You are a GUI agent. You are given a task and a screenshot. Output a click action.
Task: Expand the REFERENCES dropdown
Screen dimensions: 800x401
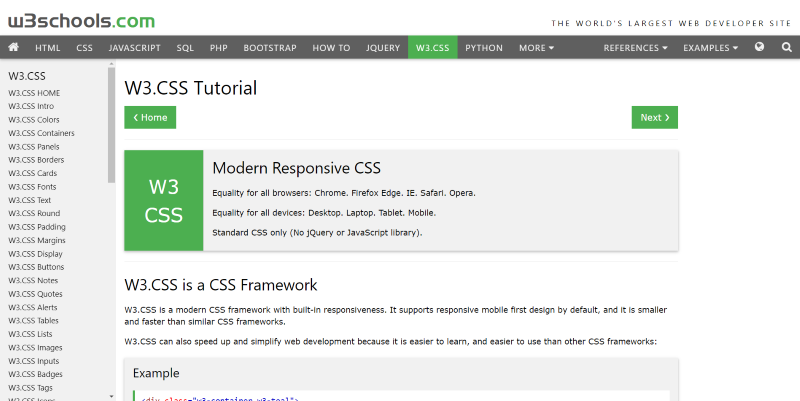(x=635, y=47)
